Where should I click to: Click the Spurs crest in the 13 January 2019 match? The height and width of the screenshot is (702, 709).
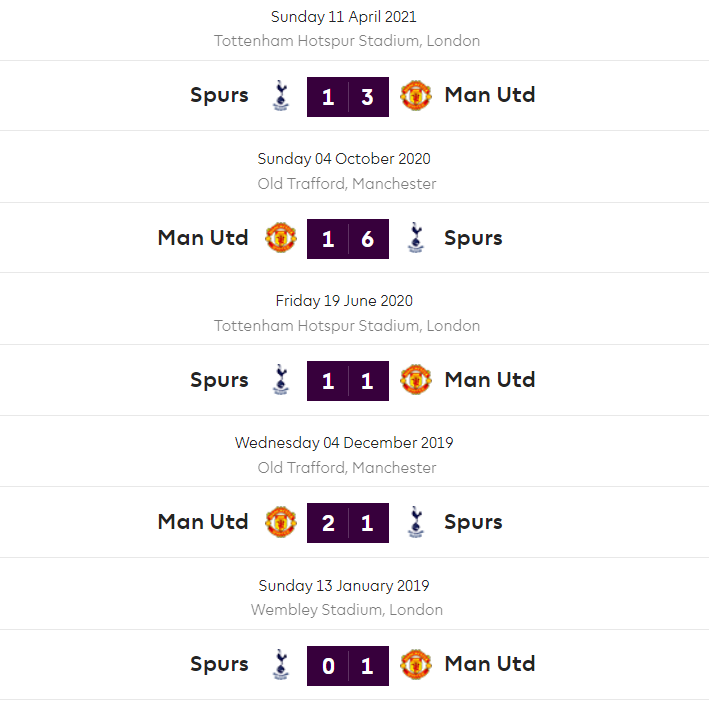(x=281, y=664)
